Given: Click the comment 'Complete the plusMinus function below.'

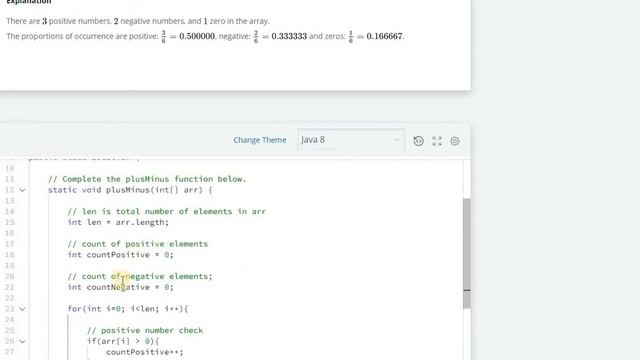Looking at the screenshot, I should click(147, 179).
